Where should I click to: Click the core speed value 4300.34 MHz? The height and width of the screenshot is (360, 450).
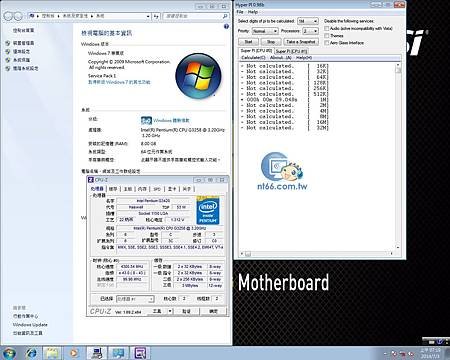[132, 267]
